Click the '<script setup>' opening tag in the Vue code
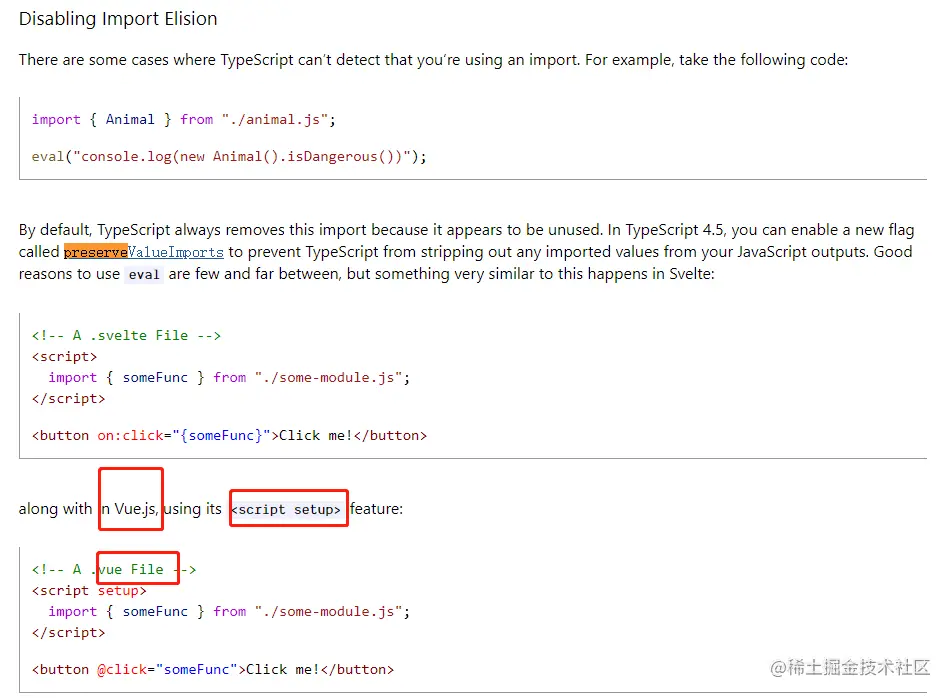Screen dimensions: 951x698 [x=89, y=591]
